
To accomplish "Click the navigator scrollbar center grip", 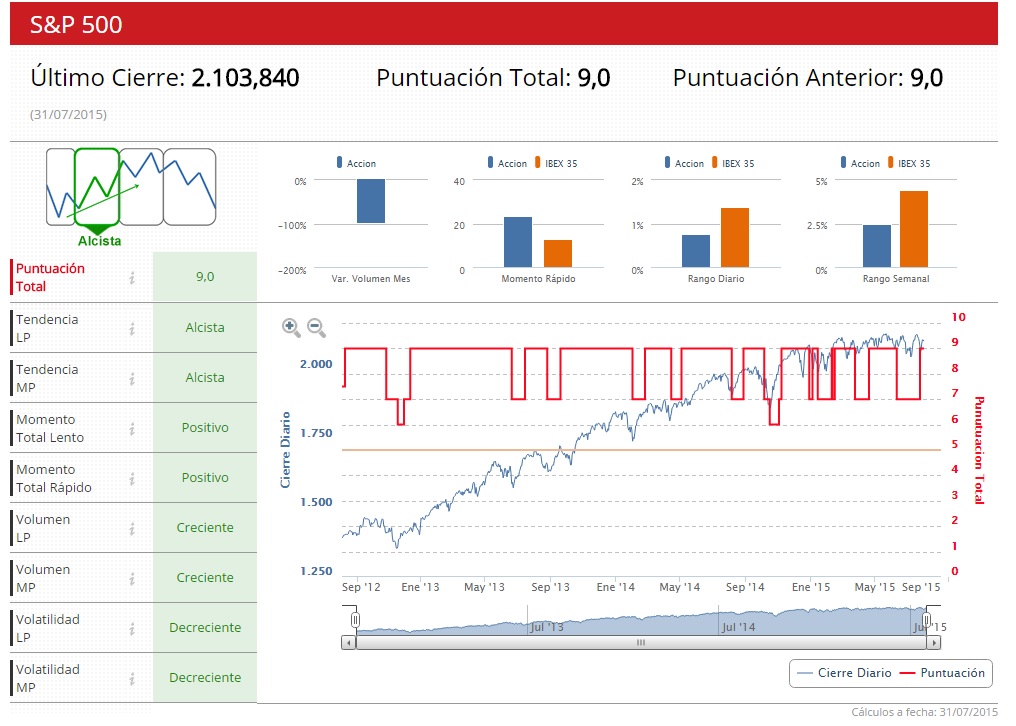I will 641,643.
